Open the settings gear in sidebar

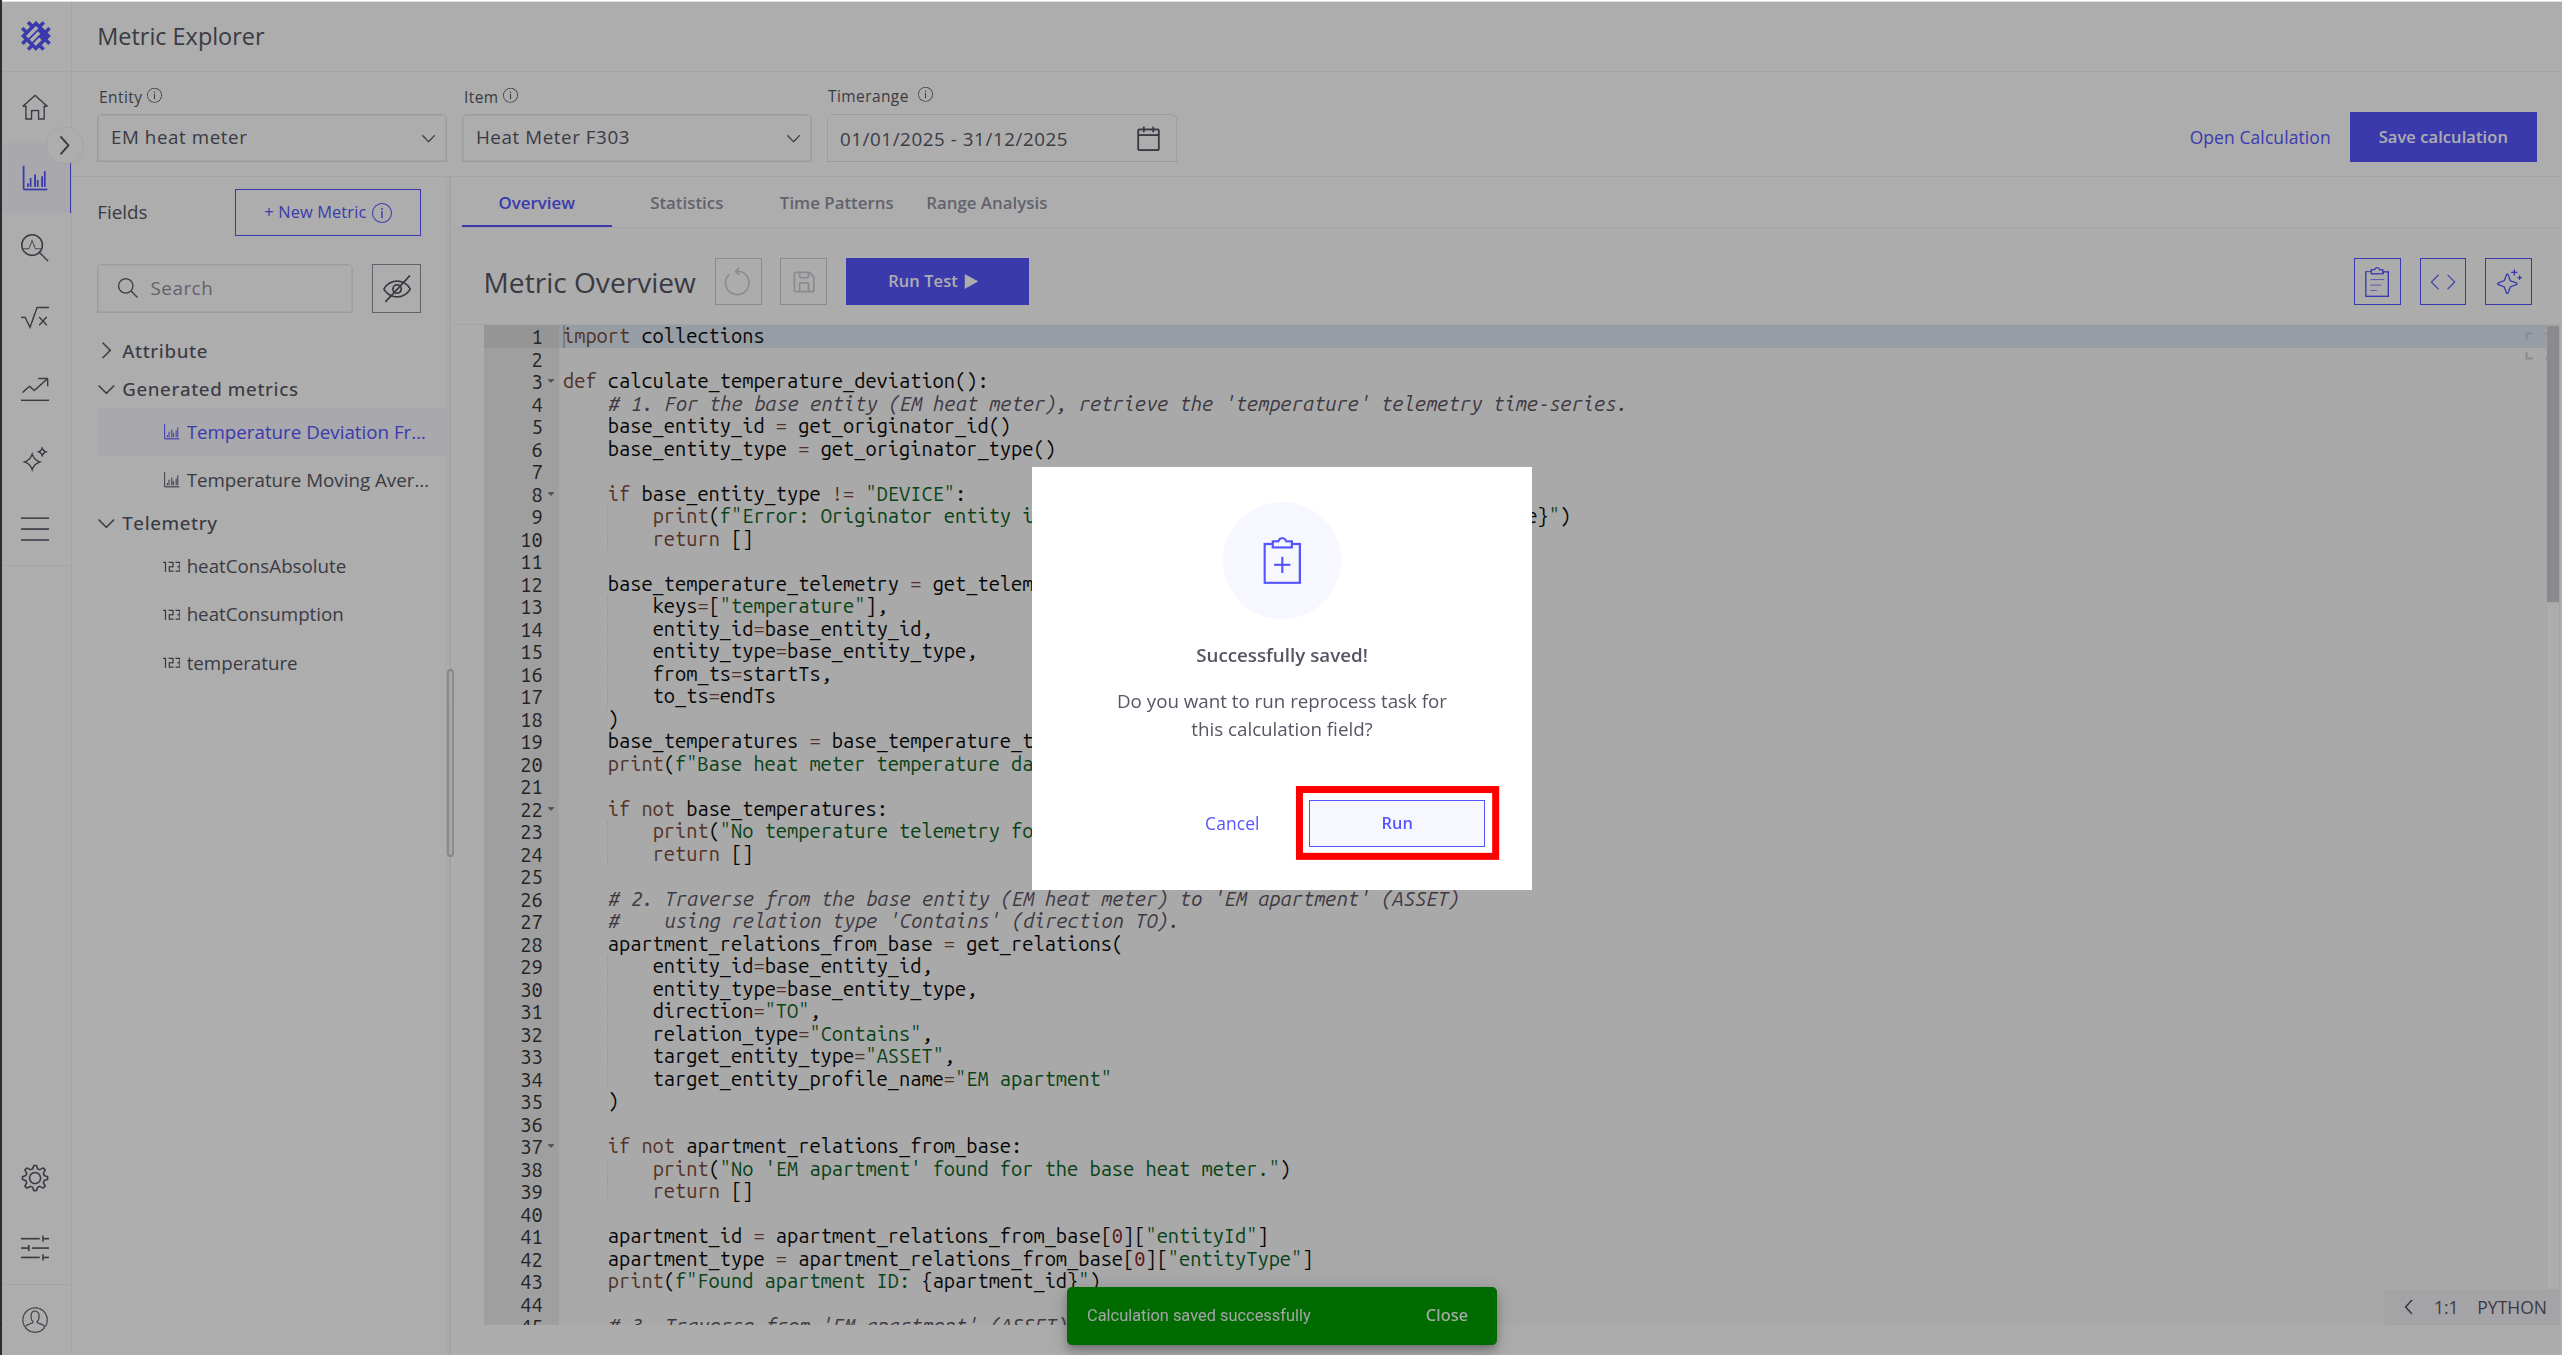35,1178
